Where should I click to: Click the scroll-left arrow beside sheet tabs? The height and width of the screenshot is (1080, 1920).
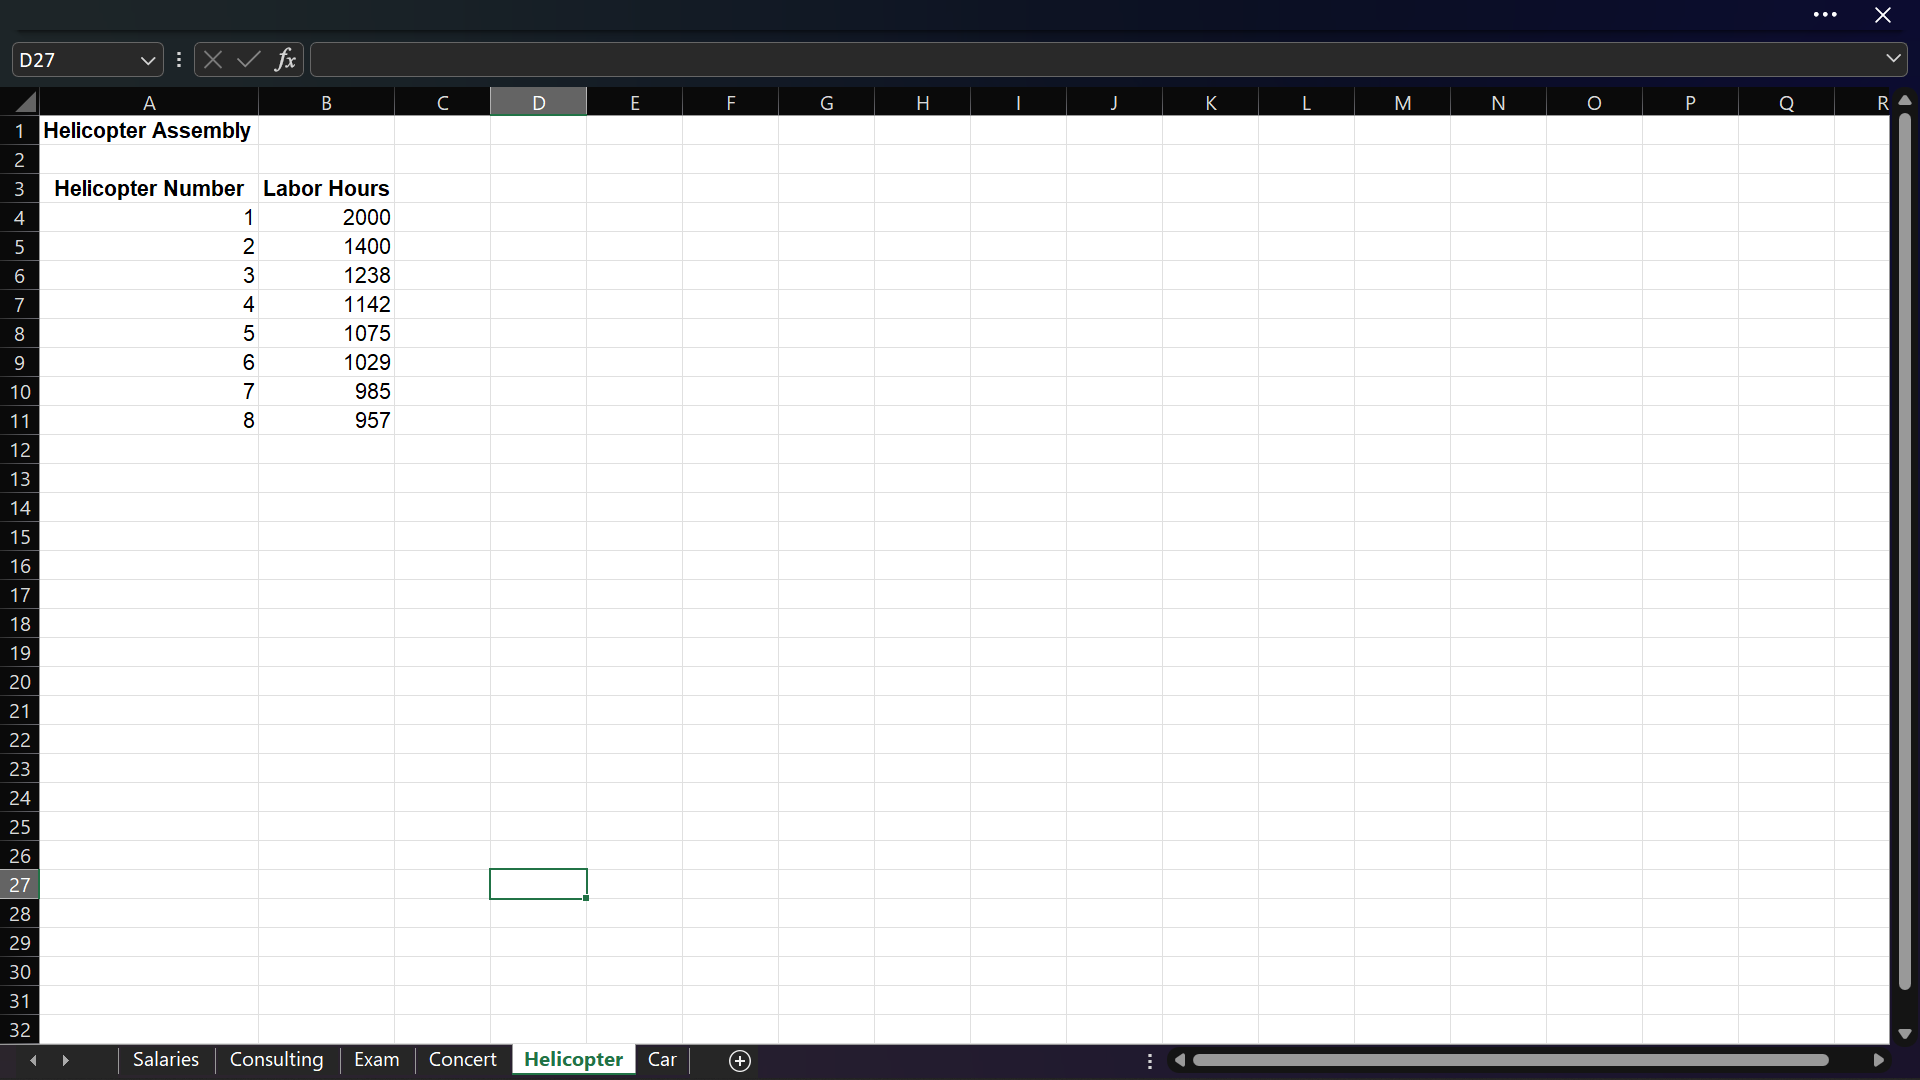click(33, 1060)
